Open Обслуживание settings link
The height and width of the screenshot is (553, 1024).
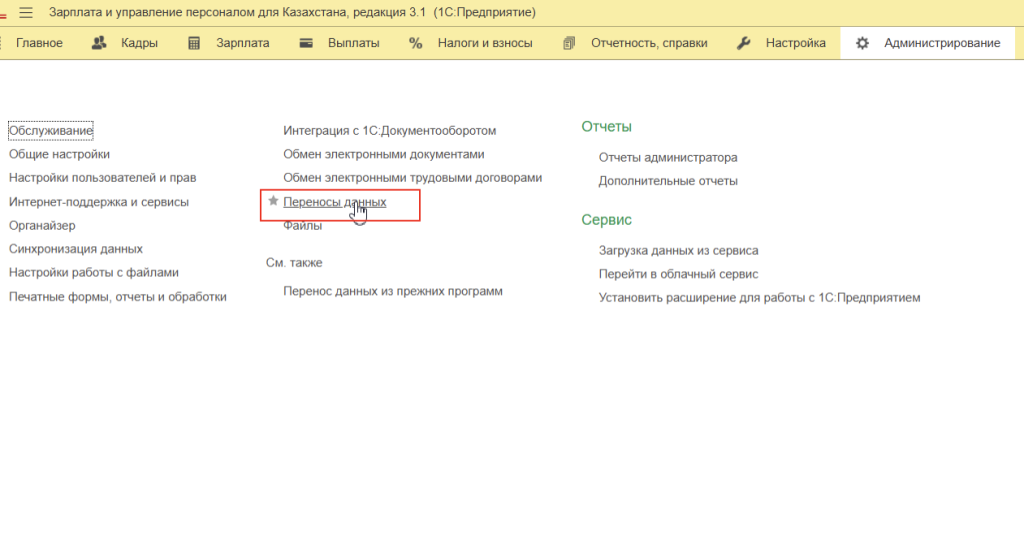tap(51, 131)
